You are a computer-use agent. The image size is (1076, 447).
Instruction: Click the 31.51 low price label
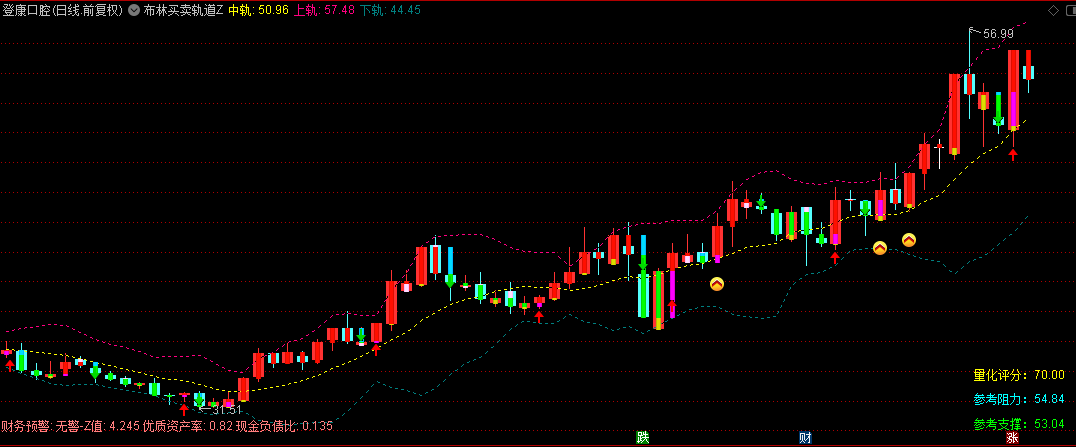click(x=226, y=410)
